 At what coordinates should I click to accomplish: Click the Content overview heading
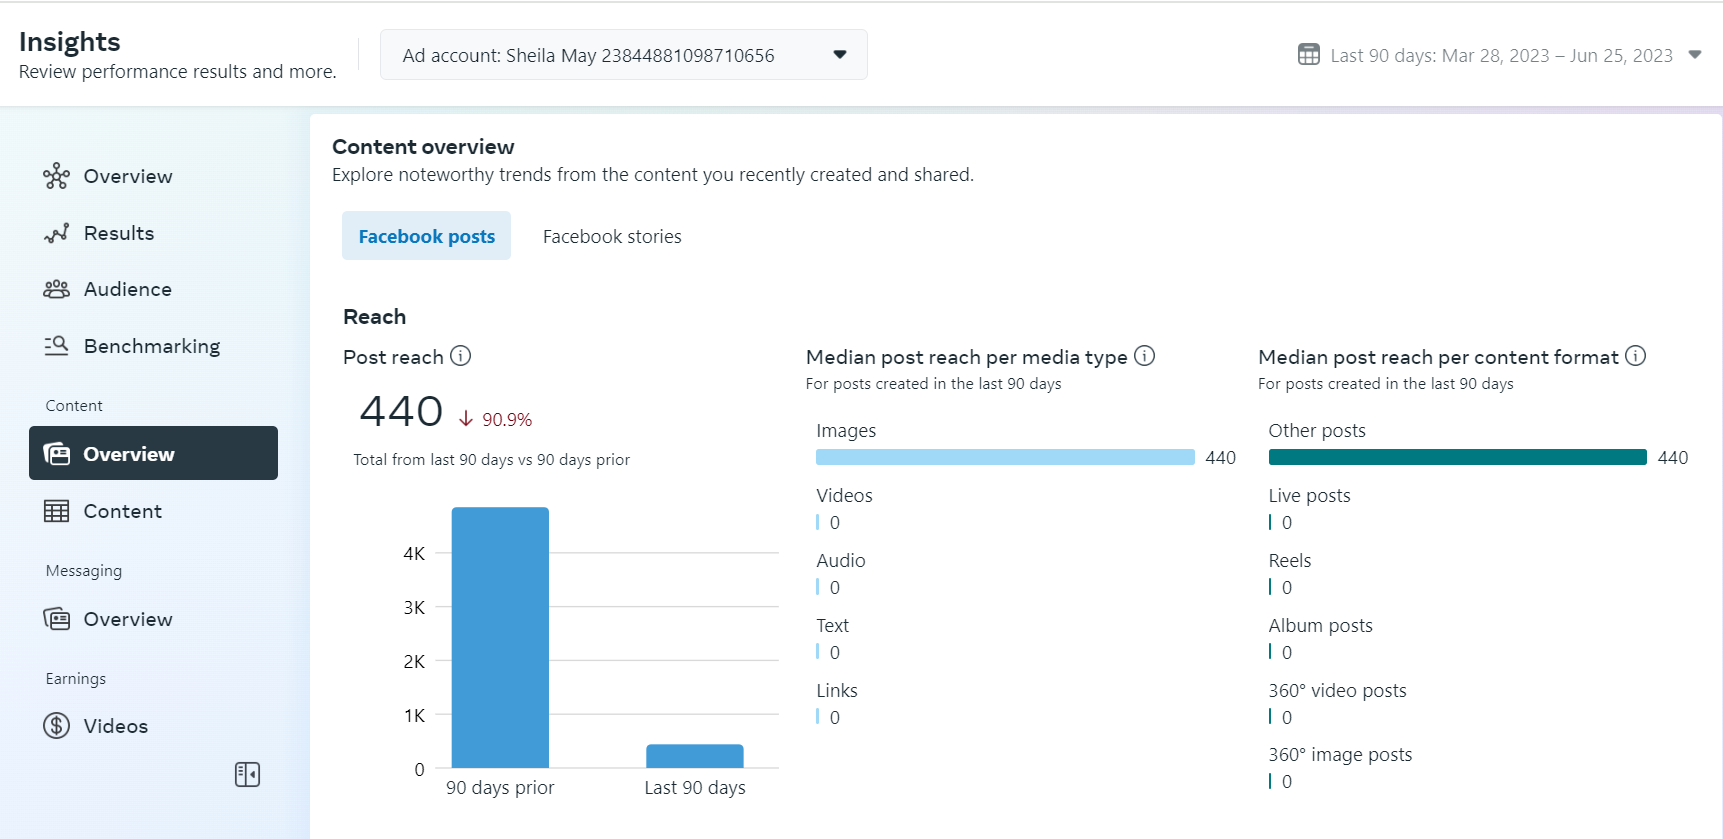click(x=423, y=147)
